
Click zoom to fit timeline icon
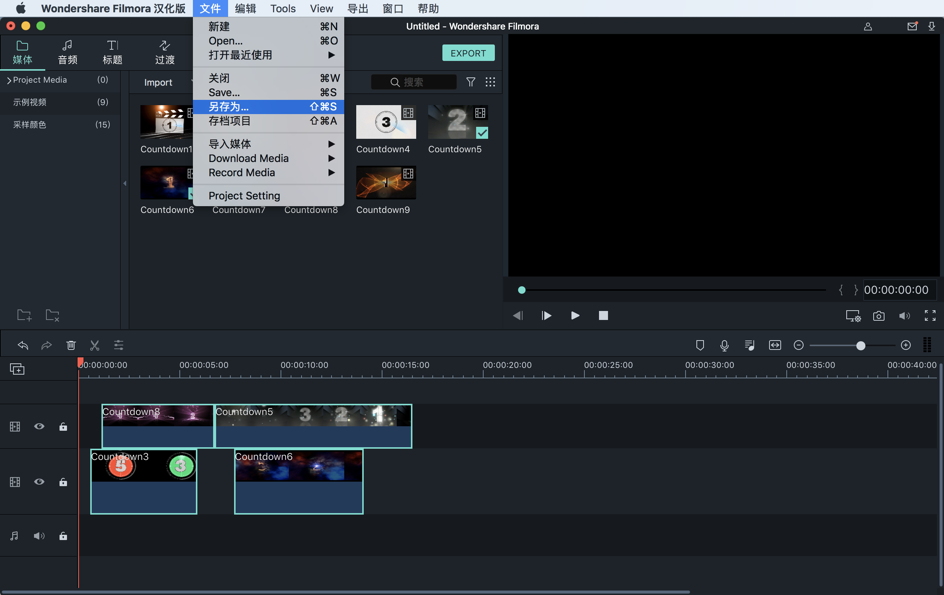point(775,345)
